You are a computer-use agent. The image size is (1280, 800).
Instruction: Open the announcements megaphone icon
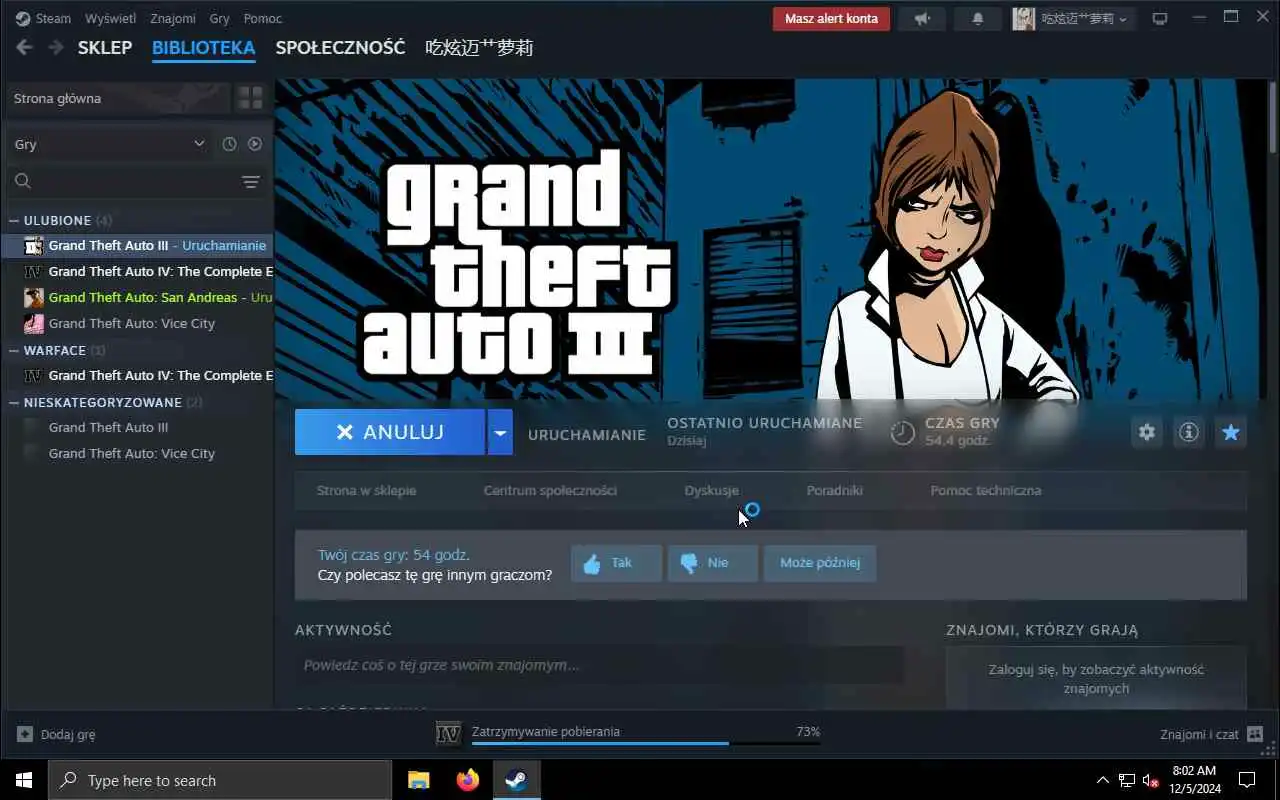click(921, 18)
